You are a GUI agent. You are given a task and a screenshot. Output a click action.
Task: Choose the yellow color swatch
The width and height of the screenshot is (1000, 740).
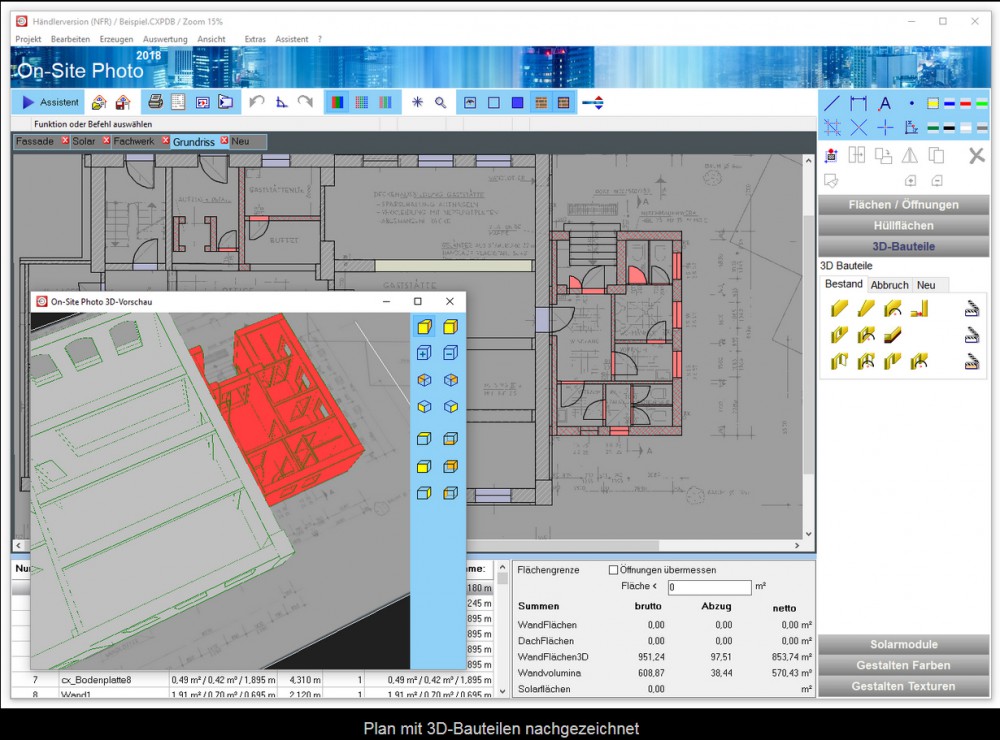[x=933, y=103]
